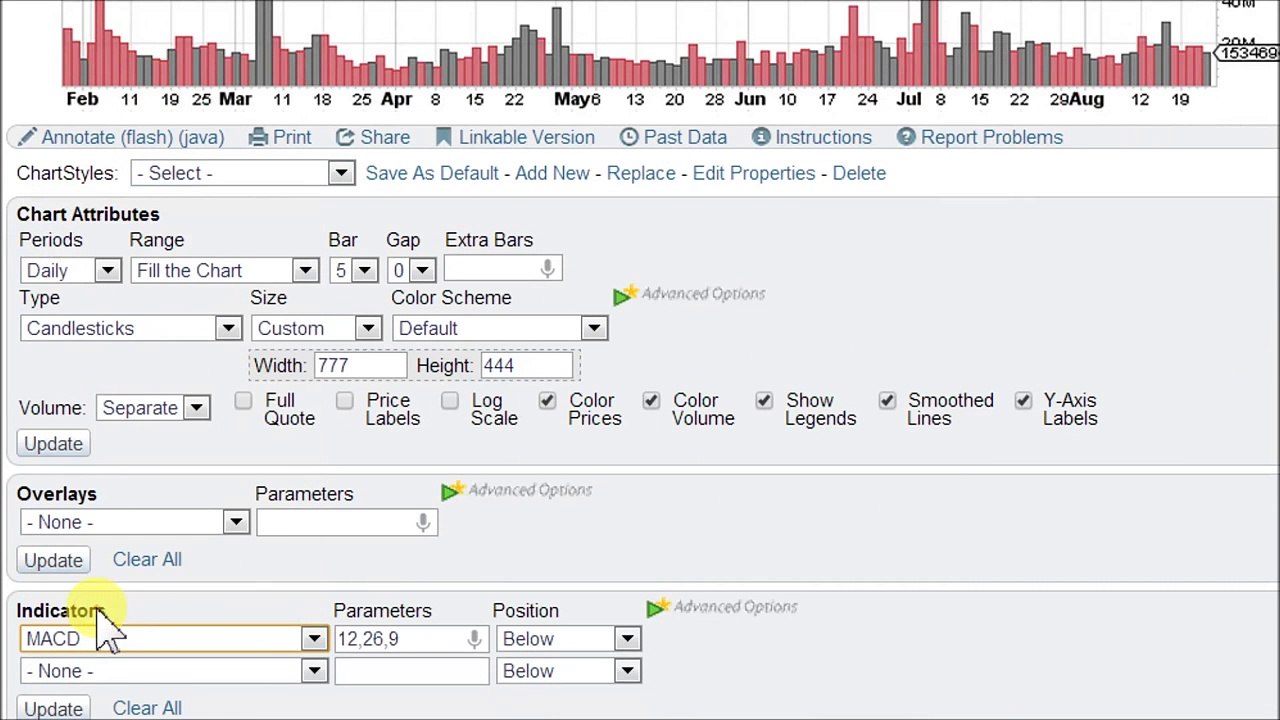Toggle the Y-Axis Labels checkbox

pyautogui.click(x=1023, y=401)
